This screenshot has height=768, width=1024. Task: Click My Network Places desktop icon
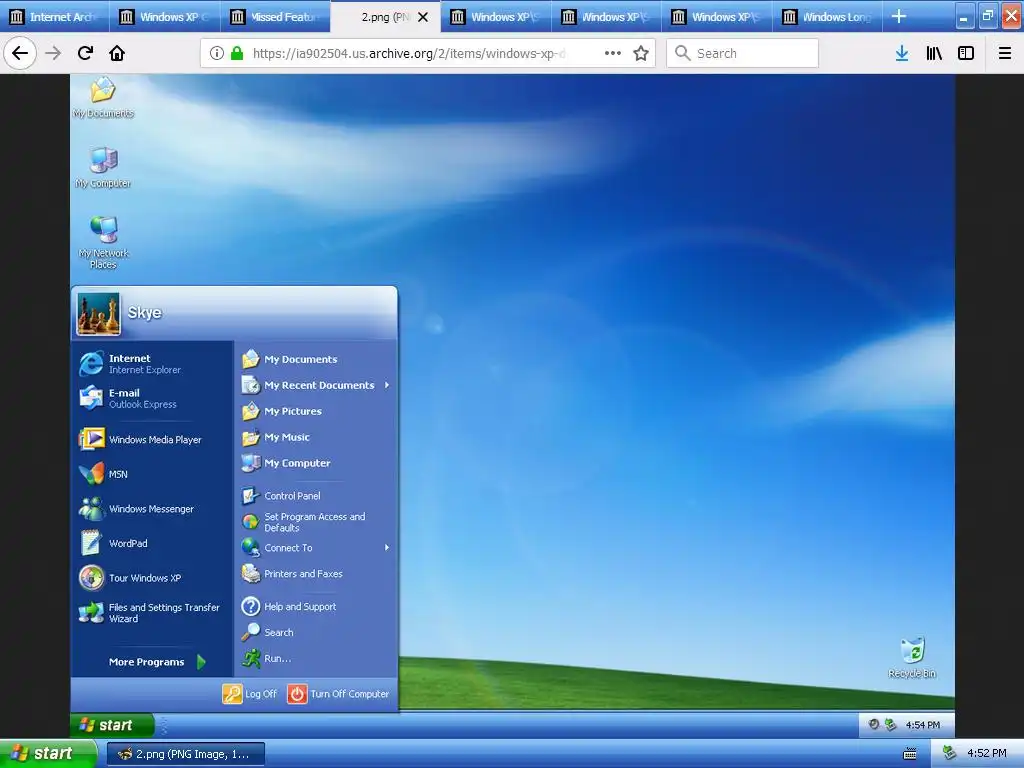[103, 242]
